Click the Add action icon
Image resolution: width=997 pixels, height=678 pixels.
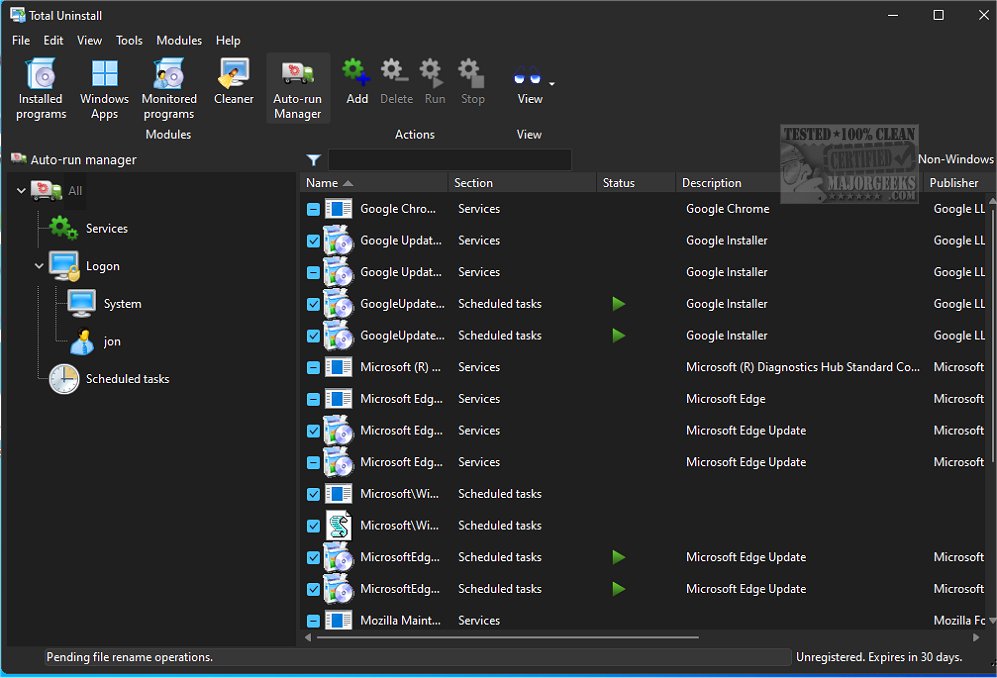point(357,82)
